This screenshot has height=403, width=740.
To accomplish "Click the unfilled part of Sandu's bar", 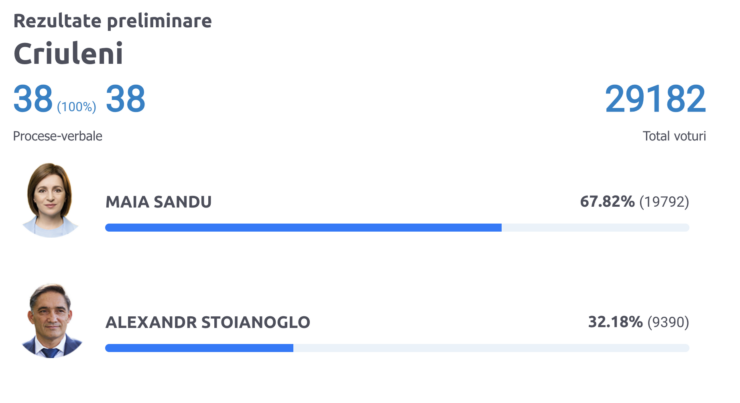I will [595, 228].
